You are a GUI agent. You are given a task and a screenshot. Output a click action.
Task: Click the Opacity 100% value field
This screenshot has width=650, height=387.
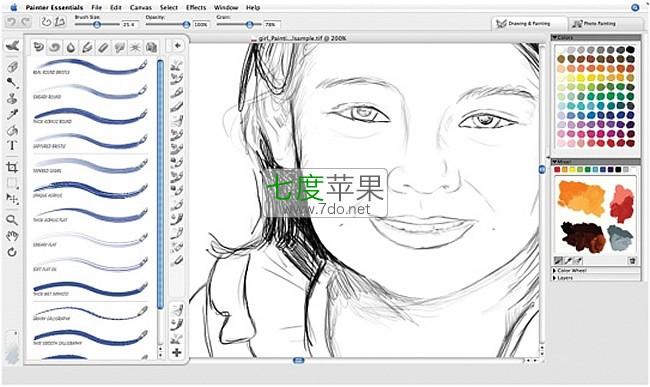[201, 25]
